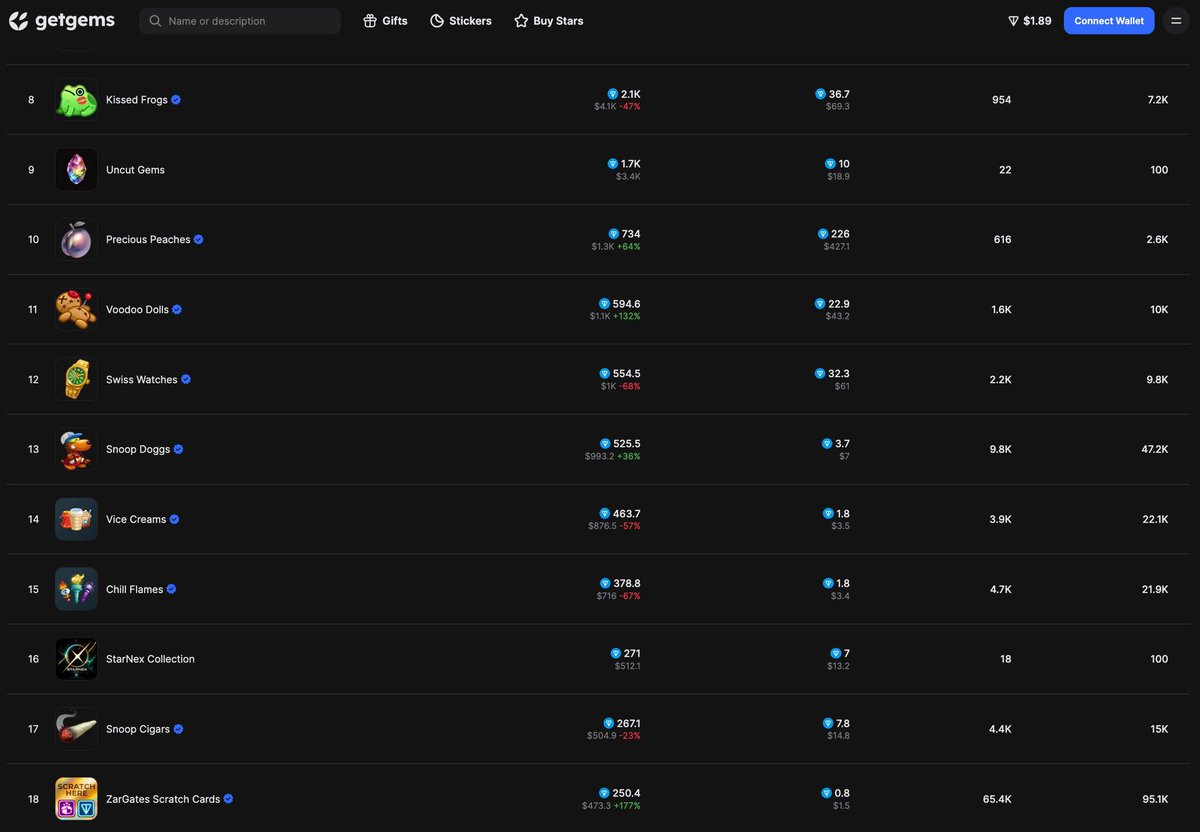
Task: Focus the Name or description search field
Action: point(240,21)
